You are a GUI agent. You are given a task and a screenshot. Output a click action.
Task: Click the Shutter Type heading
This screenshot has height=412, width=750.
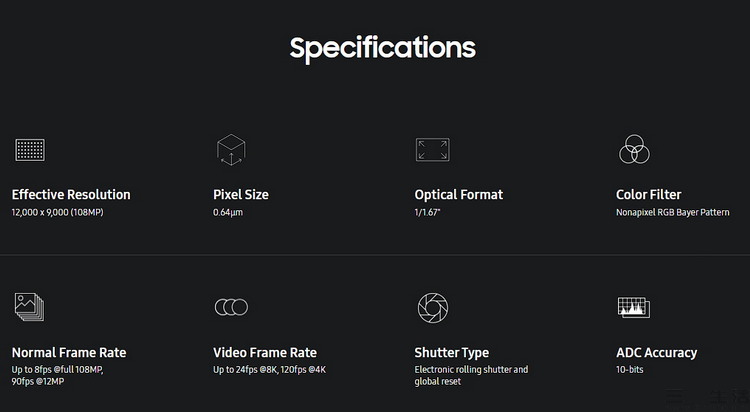tap(452, 352)
